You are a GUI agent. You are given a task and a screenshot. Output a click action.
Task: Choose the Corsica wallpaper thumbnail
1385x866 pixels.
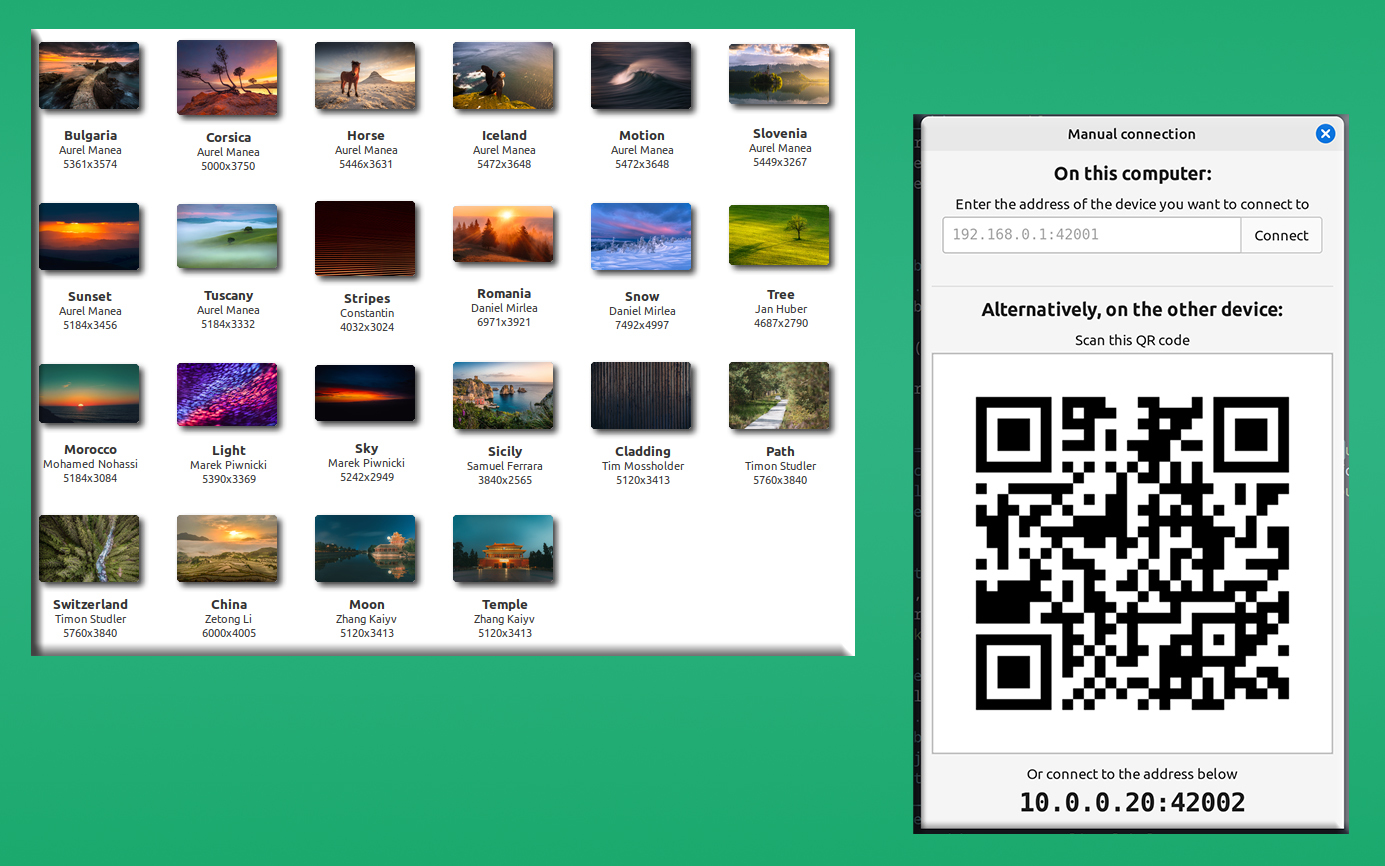click(x=227, y=78)
